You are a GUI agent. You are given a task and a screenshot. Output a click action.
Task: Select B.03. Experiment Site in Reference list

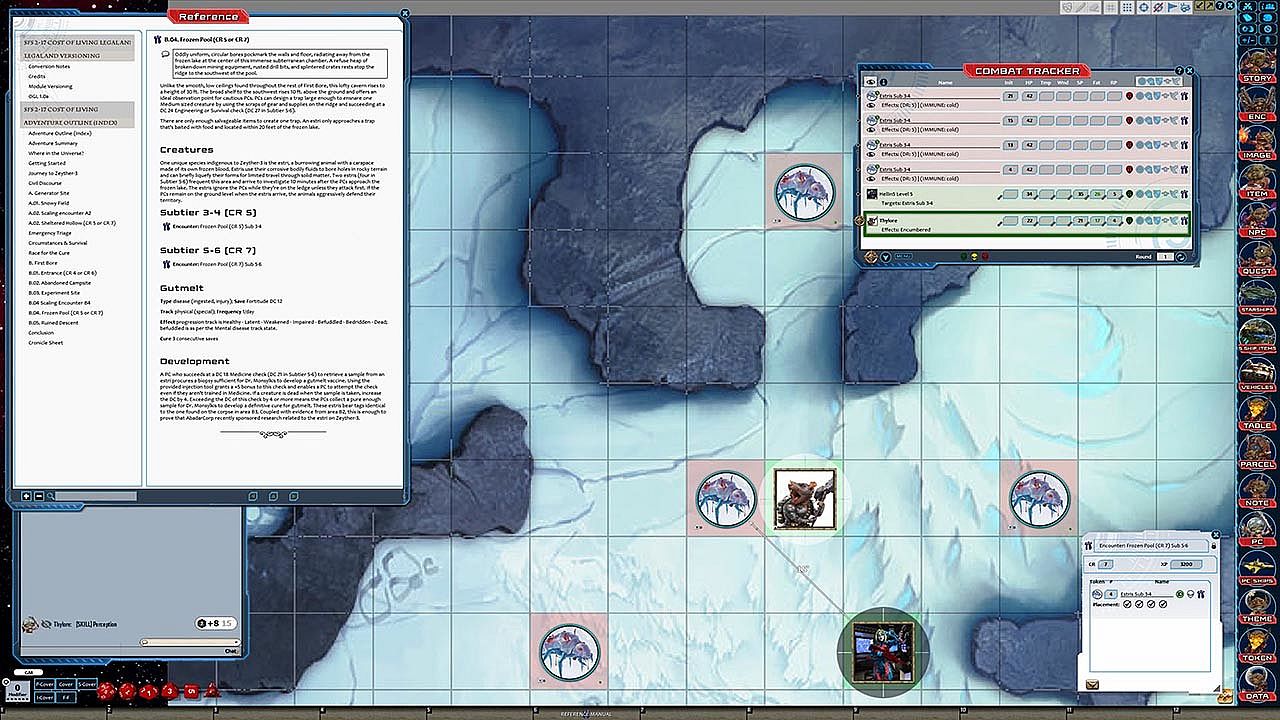[54, 293]
